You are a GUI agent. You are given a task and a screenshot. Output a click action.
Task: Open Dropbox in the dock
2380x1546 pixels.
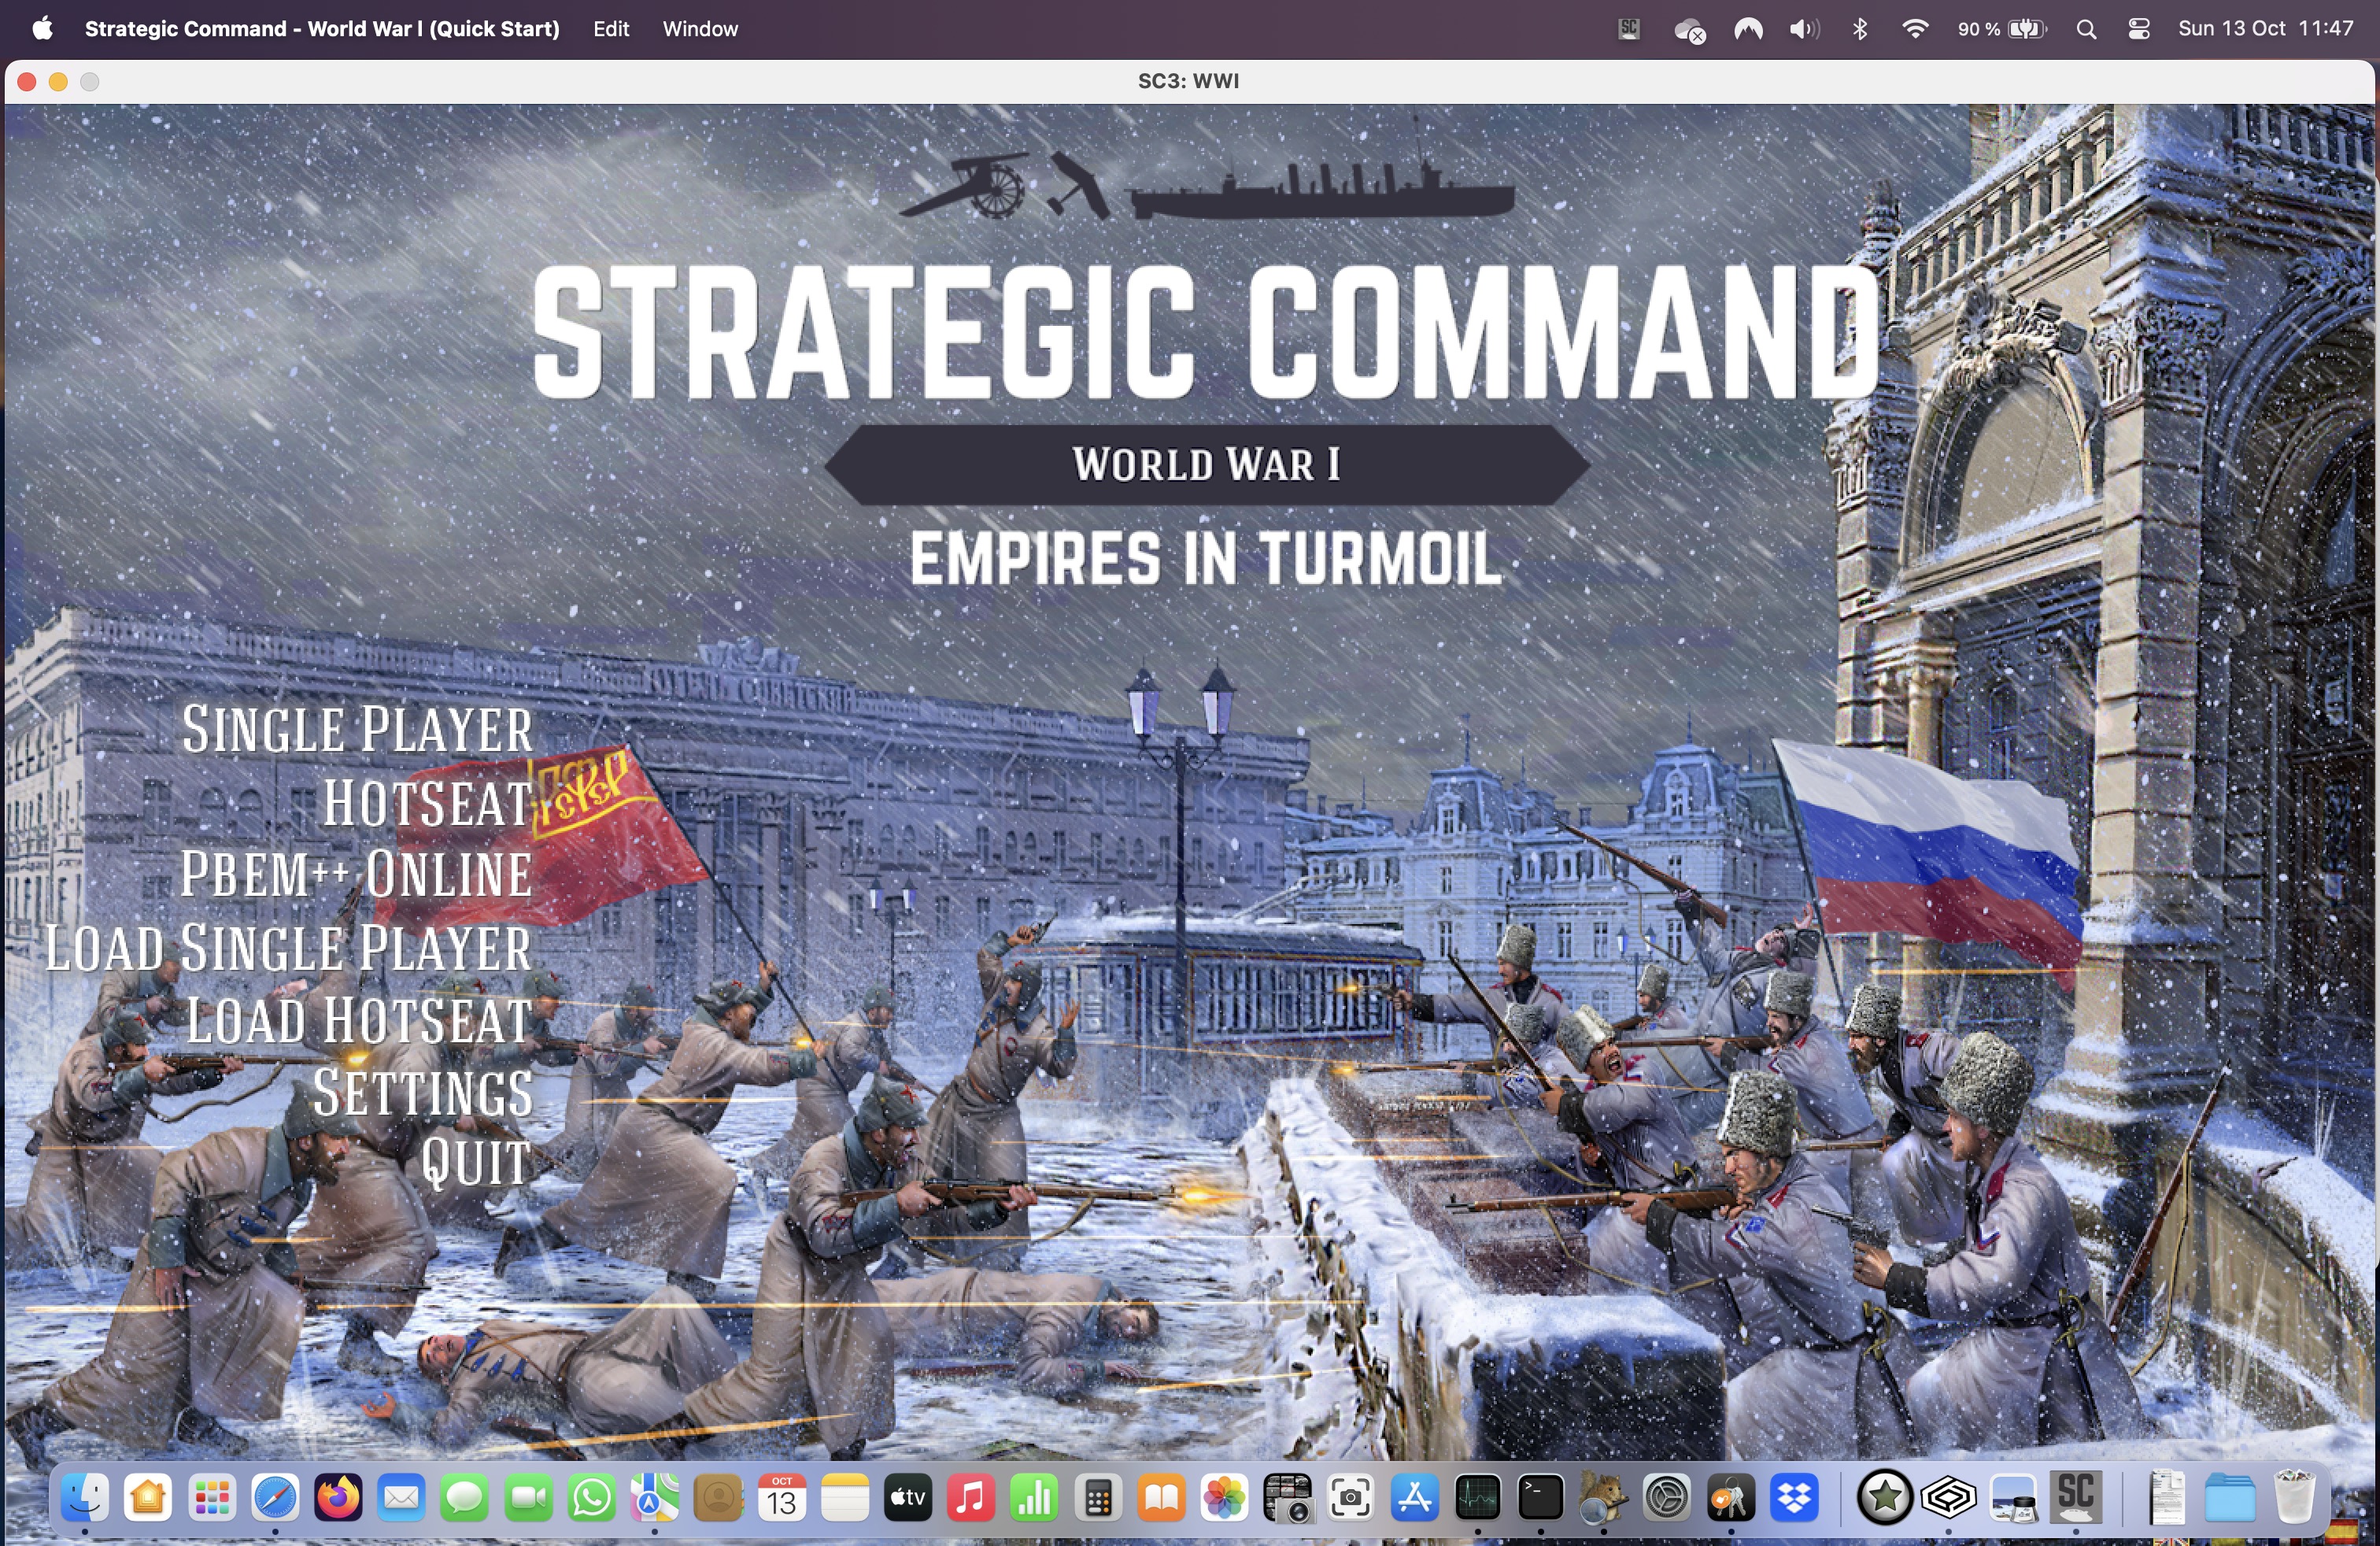[x=1794, y=1498]
